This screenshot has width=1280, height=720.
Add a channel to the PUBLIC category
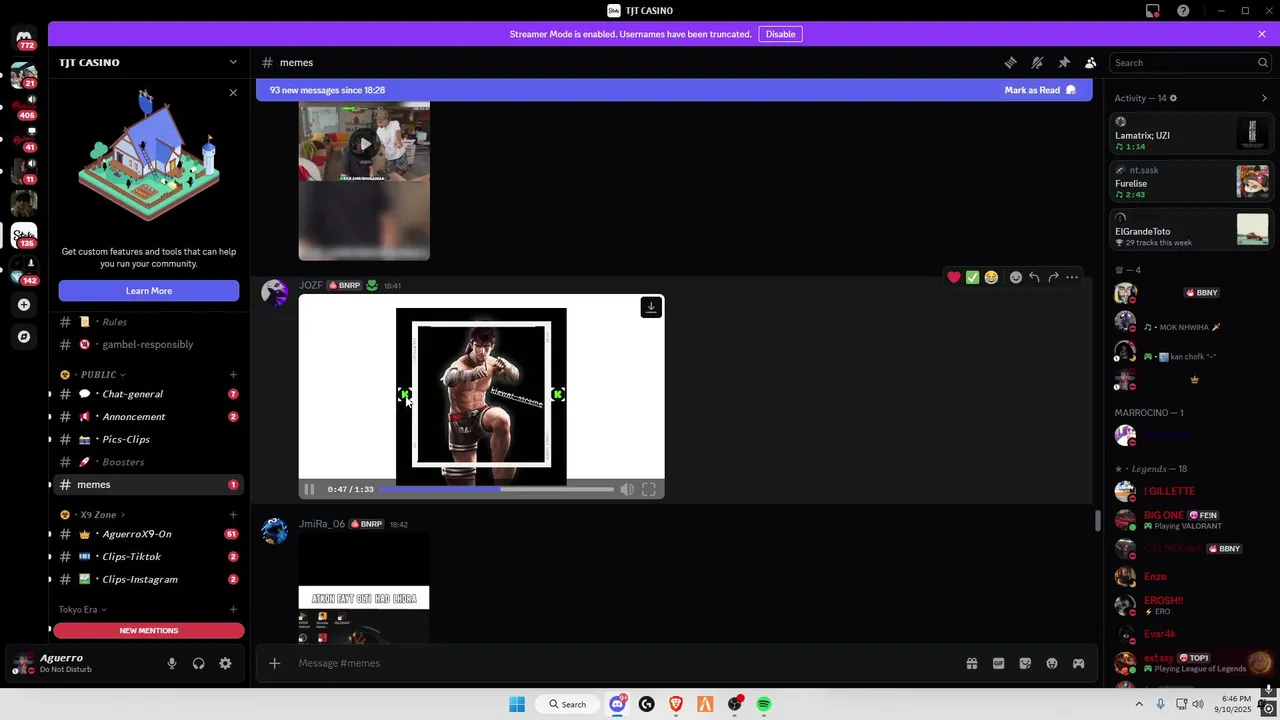point(233,375)
